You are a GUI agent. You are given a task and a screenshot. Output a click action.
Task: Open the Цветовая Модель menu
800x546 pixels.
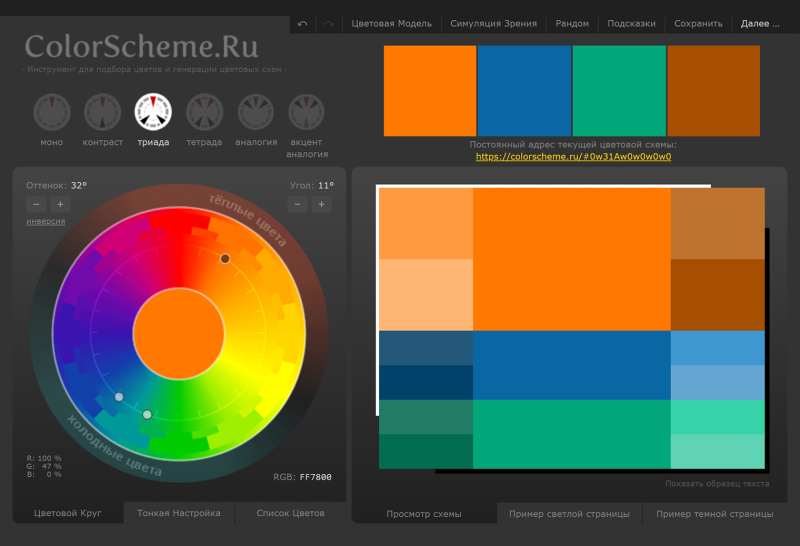tap(391, 23)
